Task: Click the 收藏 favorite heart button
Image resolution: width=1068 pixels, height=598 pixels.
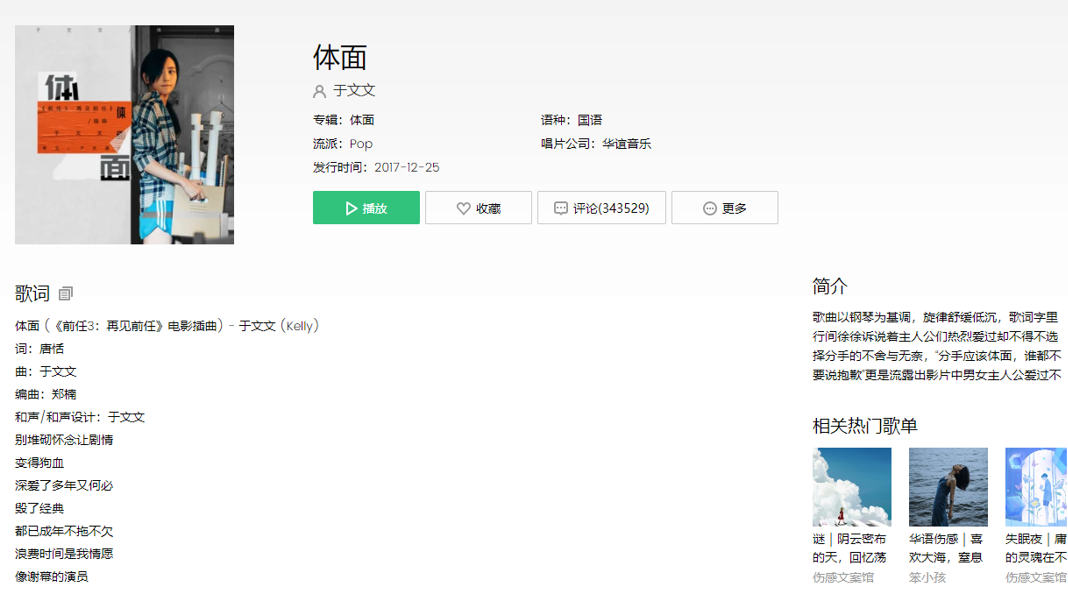Action: (x=478, y=208)
